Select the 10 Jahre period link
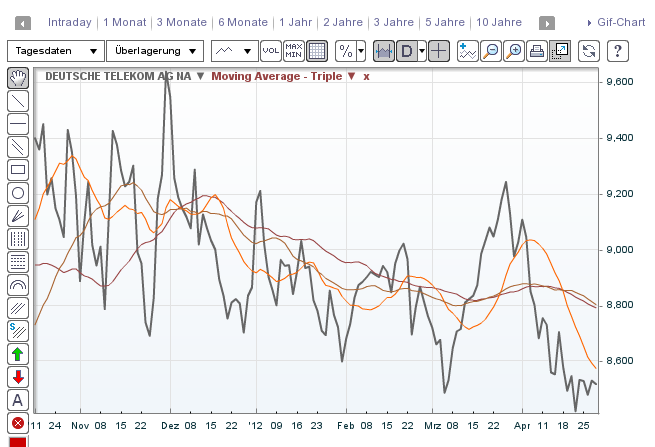Screen dimensions: 655x447 [499, 22]
